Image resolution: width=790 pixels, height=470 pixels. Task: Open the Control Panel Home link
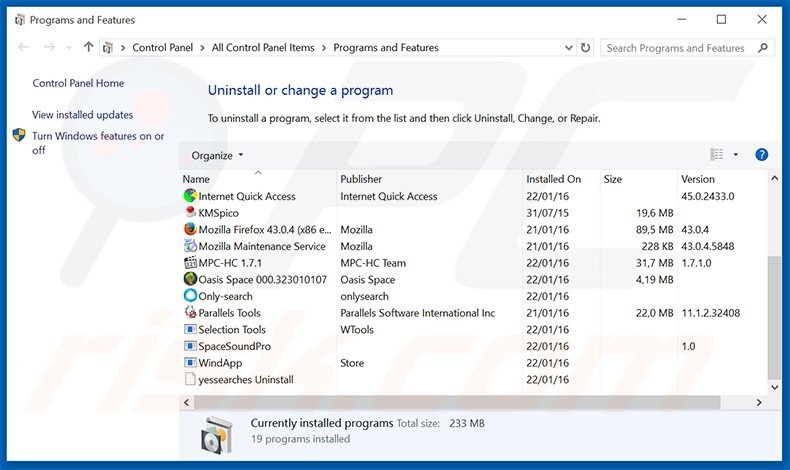coord(78,83)
